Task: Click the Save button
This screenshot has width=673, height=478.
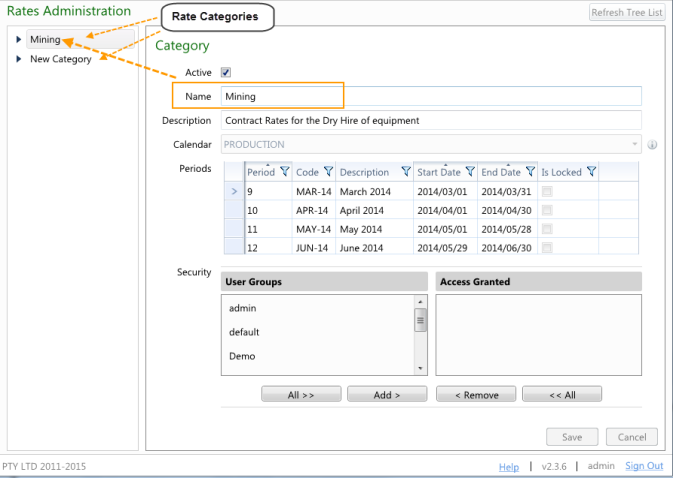Action: [x=572, y=437]
